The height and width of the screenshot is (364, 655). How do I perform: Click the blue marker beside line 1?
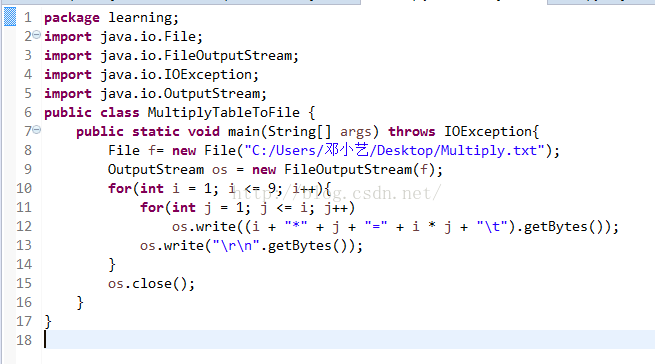[10, 17]
